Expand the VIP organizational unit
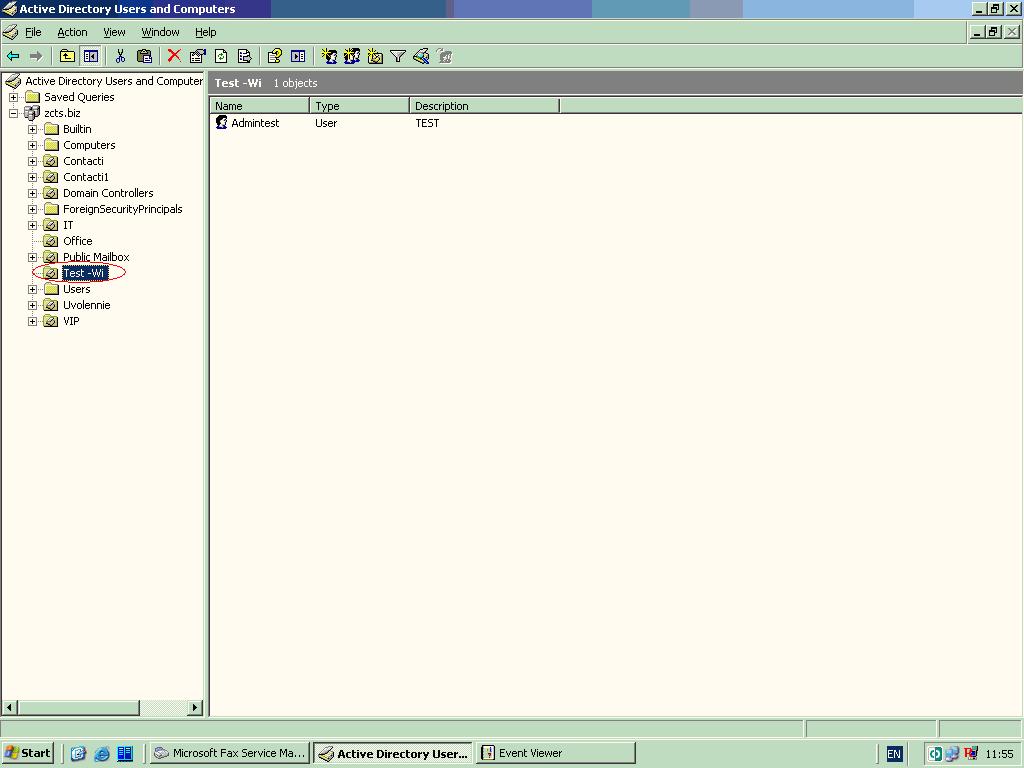This screenshot has width=1024, height=768. click(32, 321)
